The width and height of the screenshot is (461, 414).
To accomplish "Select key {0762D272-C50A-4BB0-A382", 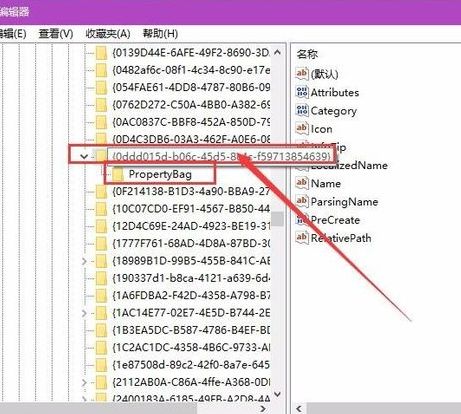I will [191, 105].
